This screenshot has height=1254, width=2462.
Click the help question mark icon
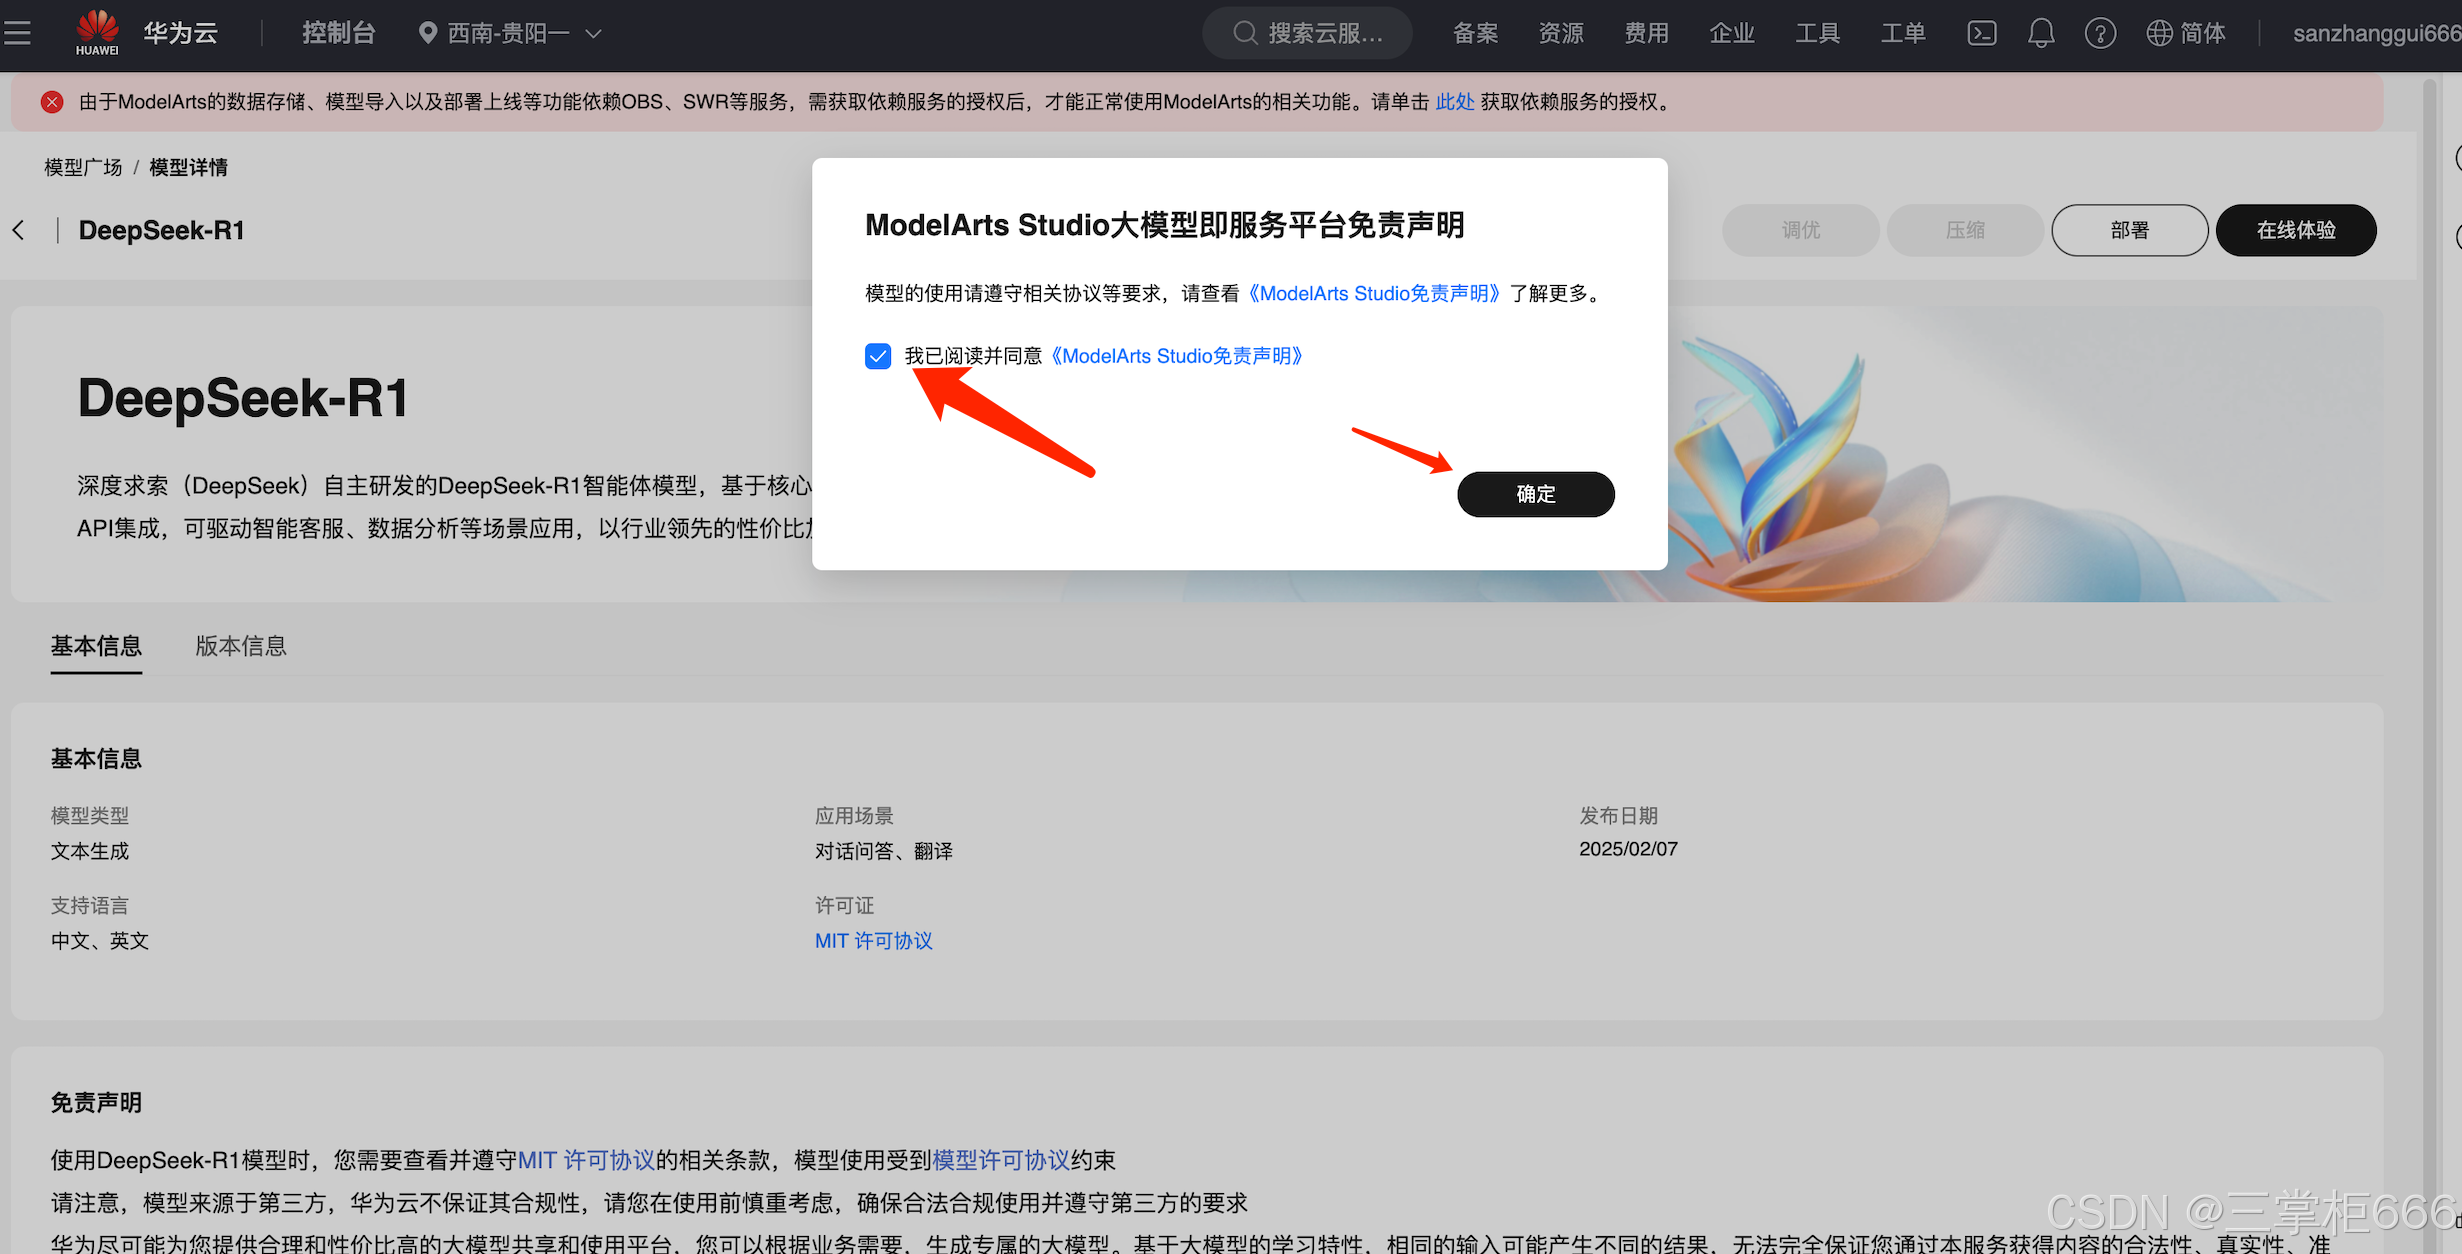[2099, 33]
